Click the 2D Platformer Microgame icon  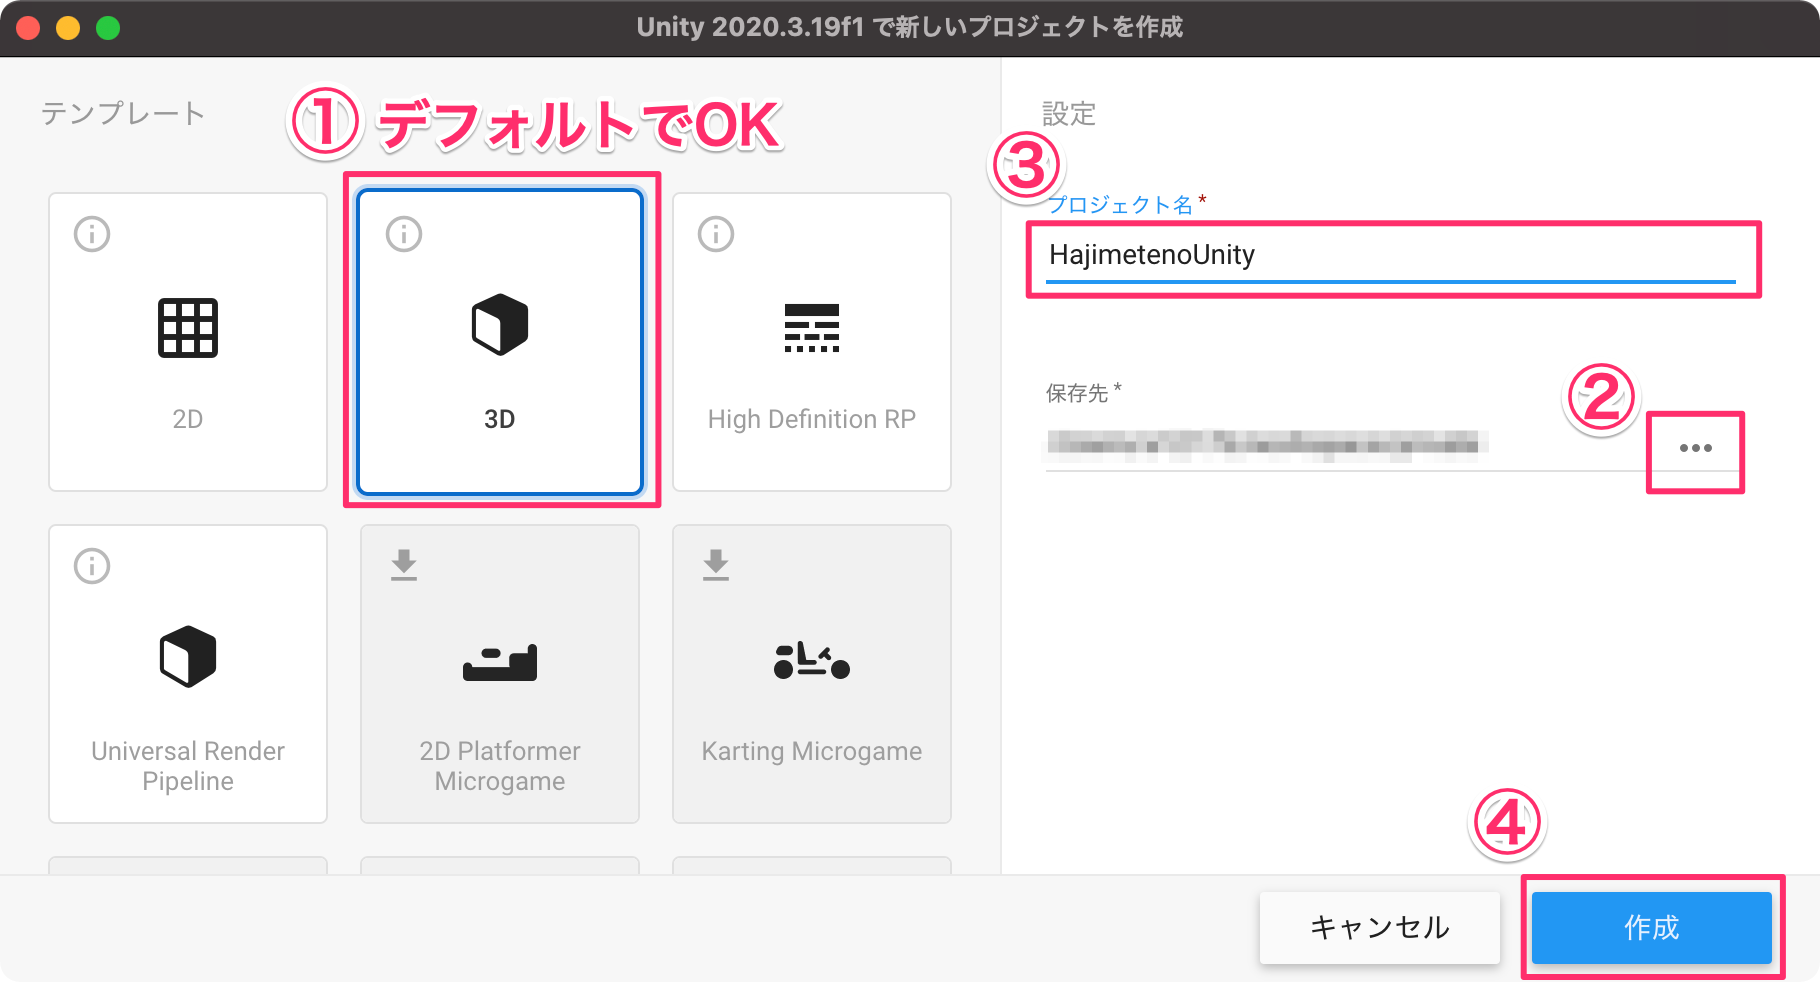tap(500, 663)
